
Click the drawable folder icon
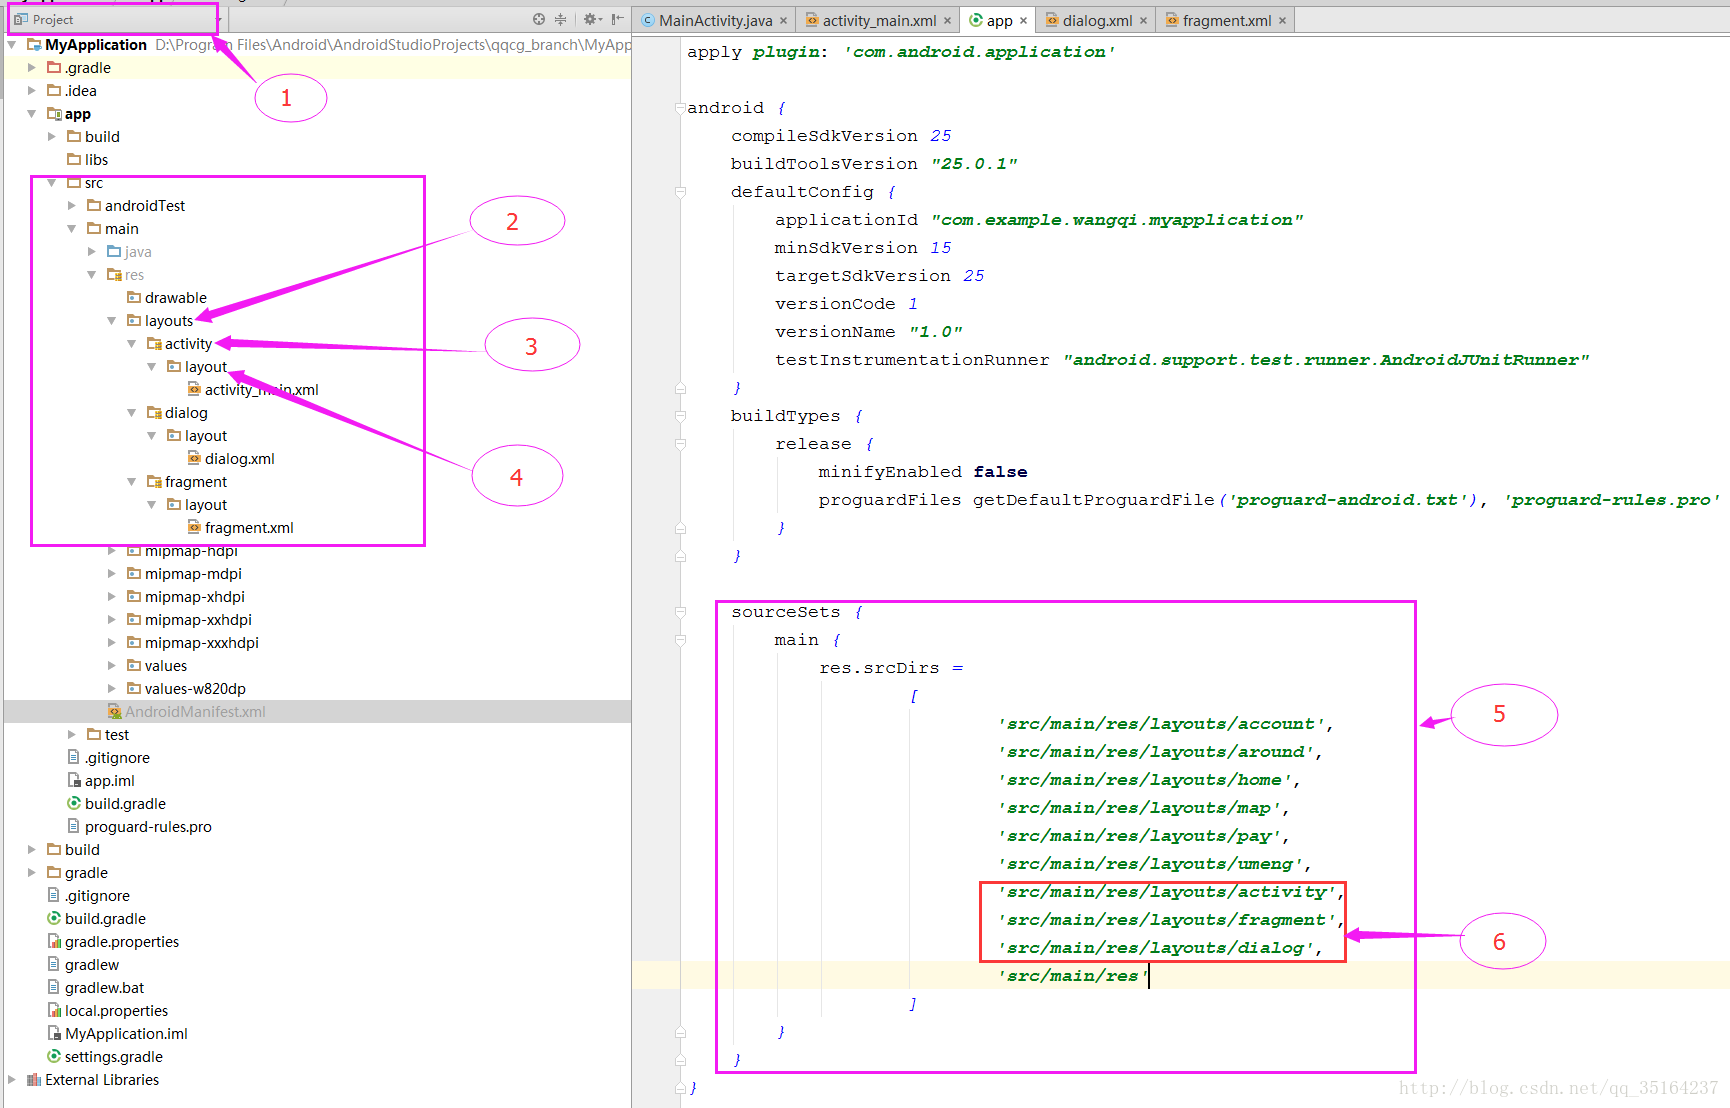pyautogui.click(x=134, y=297)
